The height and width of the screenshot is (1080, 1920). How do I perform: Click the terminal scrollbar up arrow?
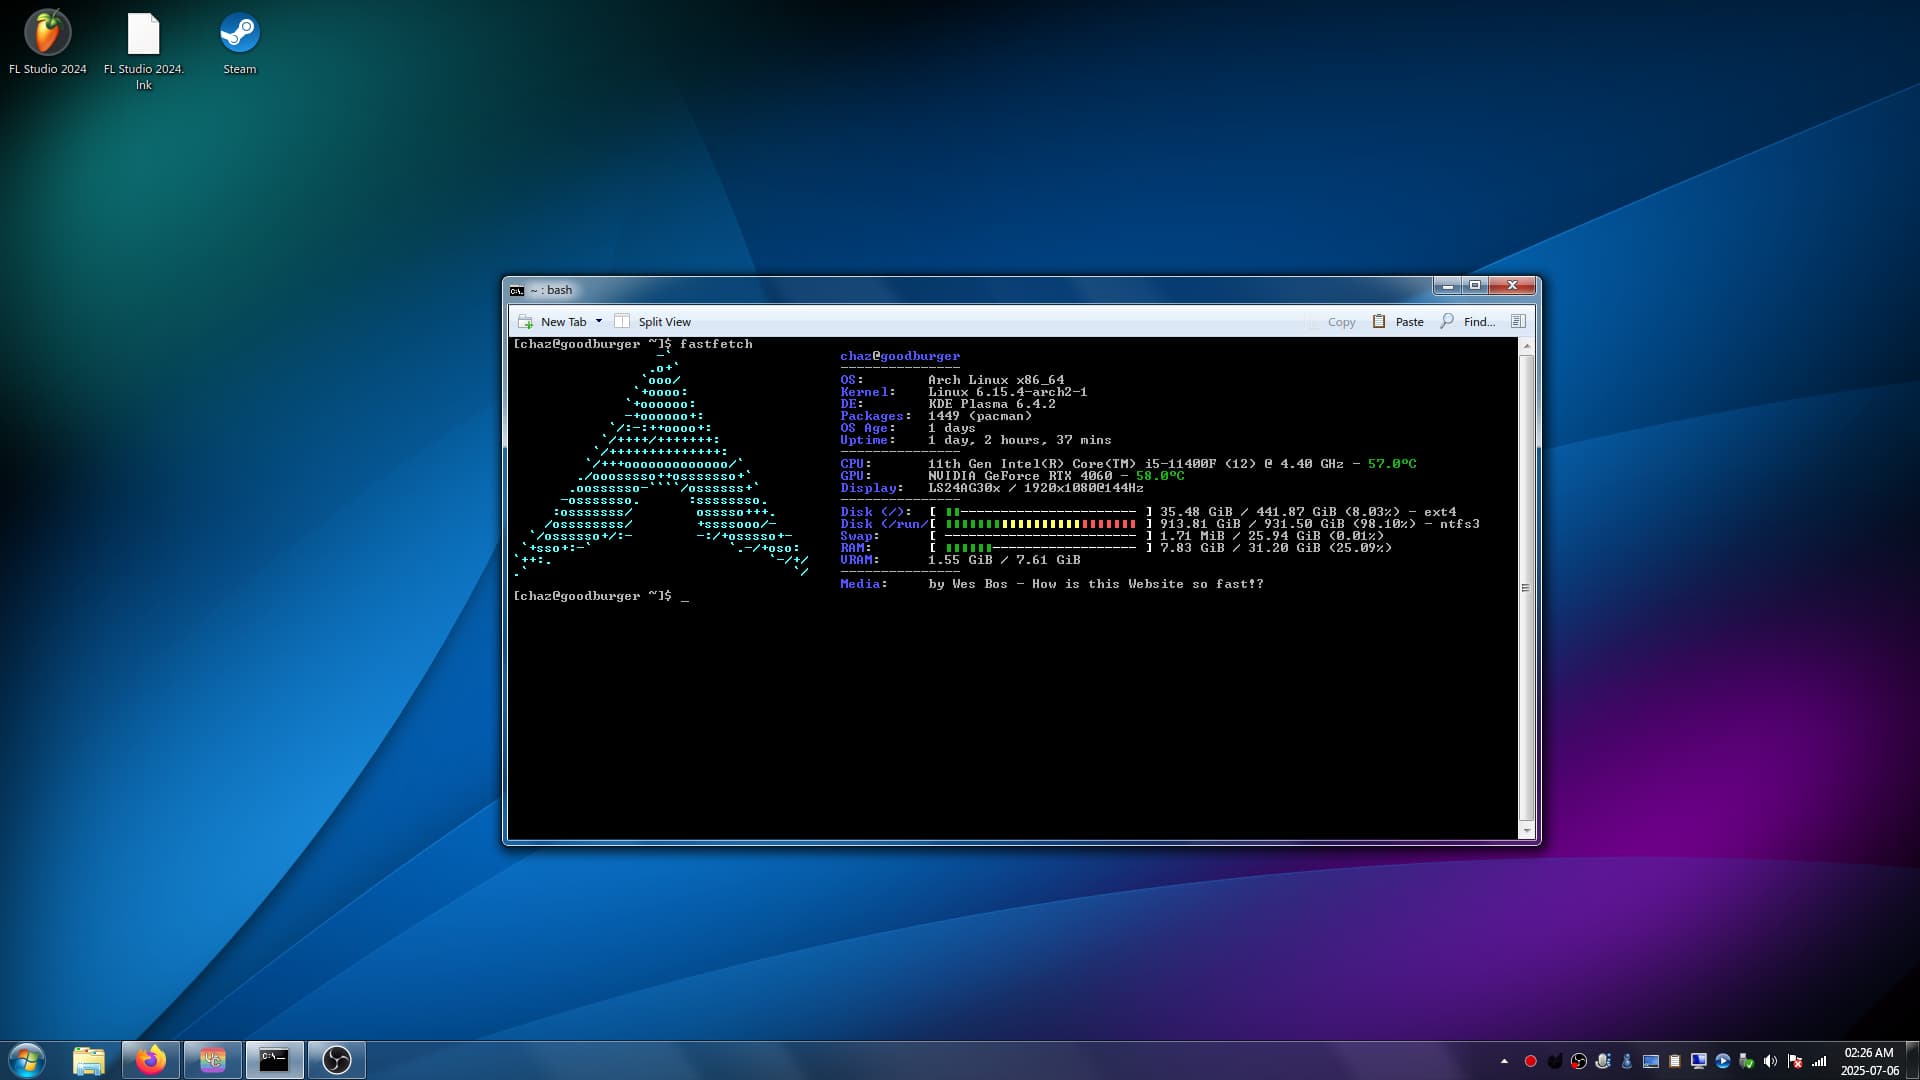click(1526, 346)
